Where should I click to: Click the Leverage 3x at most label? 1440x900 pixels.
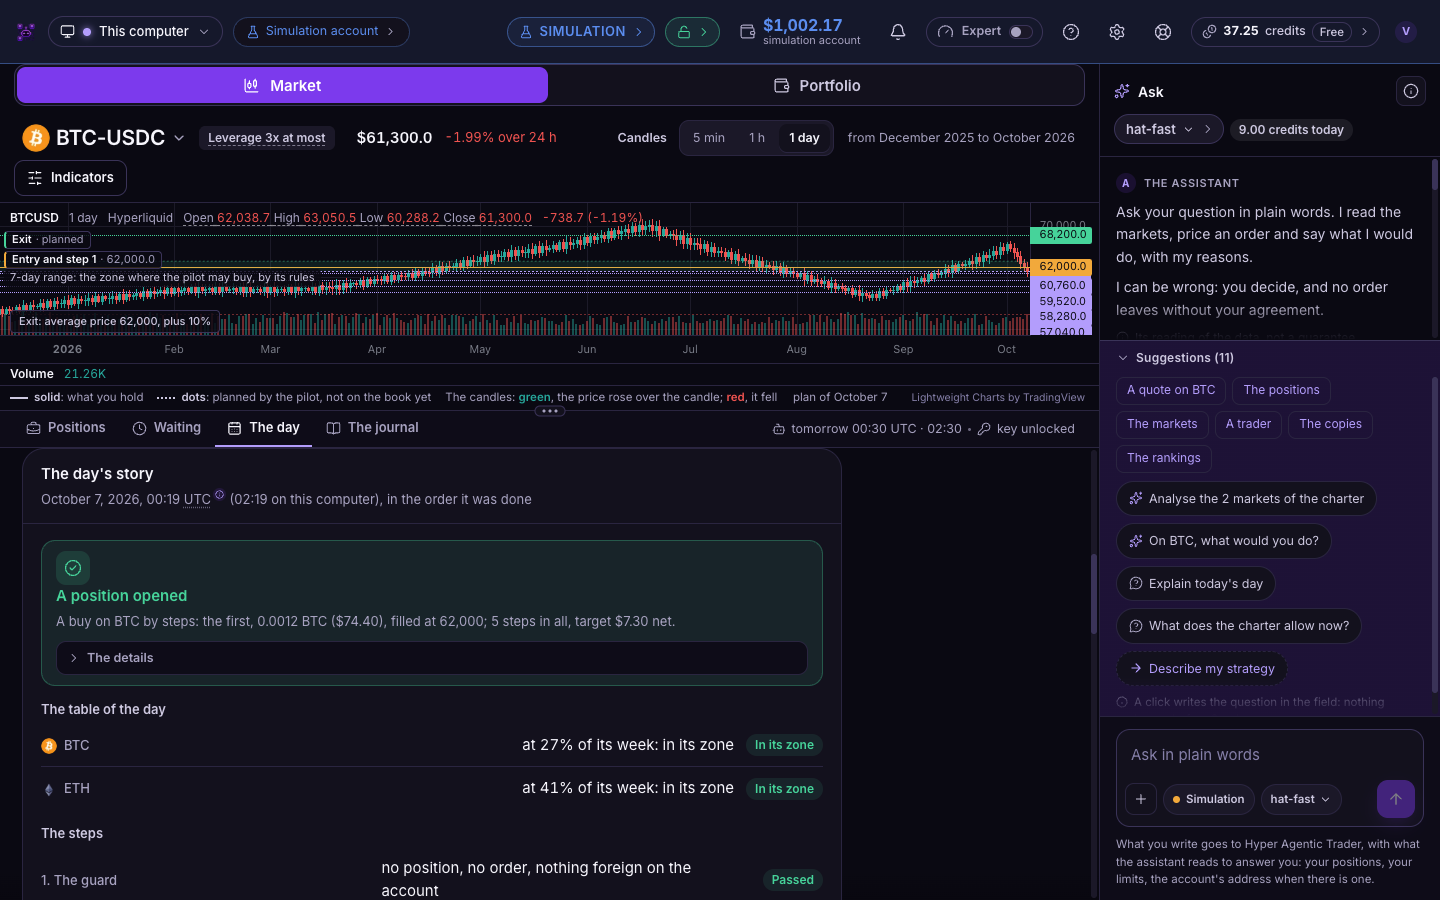click(x=267, y=138)
